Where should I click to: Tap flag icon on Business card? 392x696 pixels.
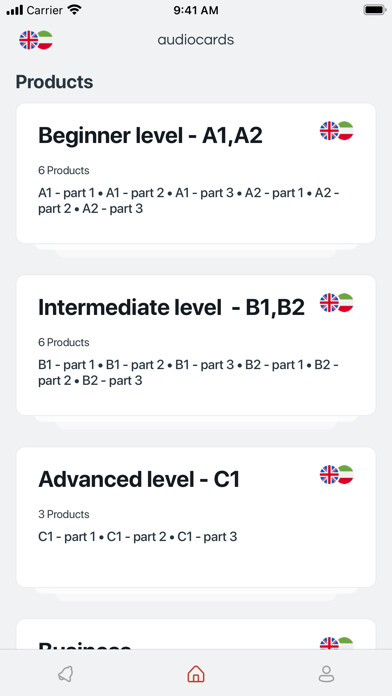337,643
